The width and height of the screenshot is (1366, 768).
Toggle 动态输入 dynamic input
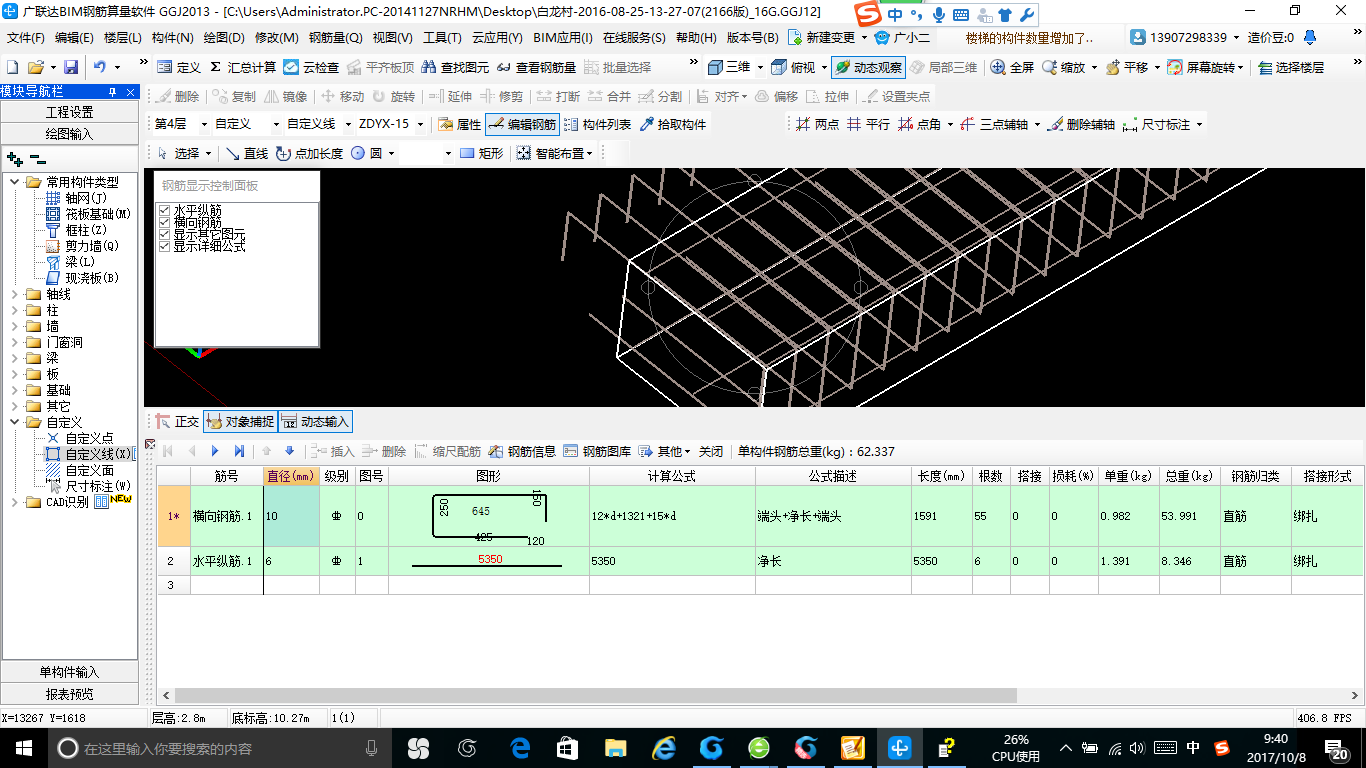[315, 422]
